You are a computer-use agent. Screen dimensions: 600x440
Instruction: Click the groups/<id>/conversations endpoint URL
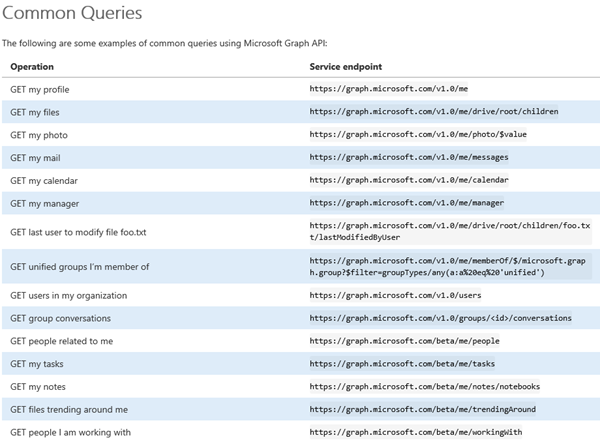[440, 318]
